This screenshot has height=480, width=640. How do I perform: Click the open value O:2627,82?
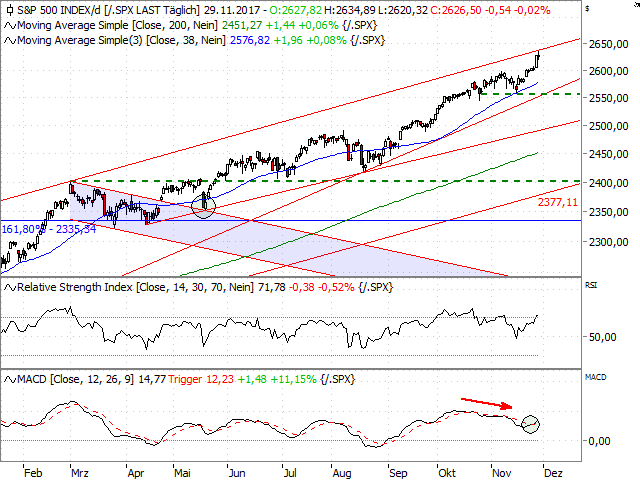295,10
